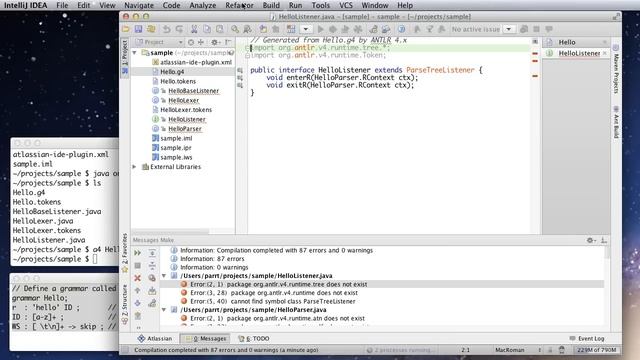The height and width of the screenshot is (360, 640).
Task: Open the Event Log button
Action: click(587, 338)
